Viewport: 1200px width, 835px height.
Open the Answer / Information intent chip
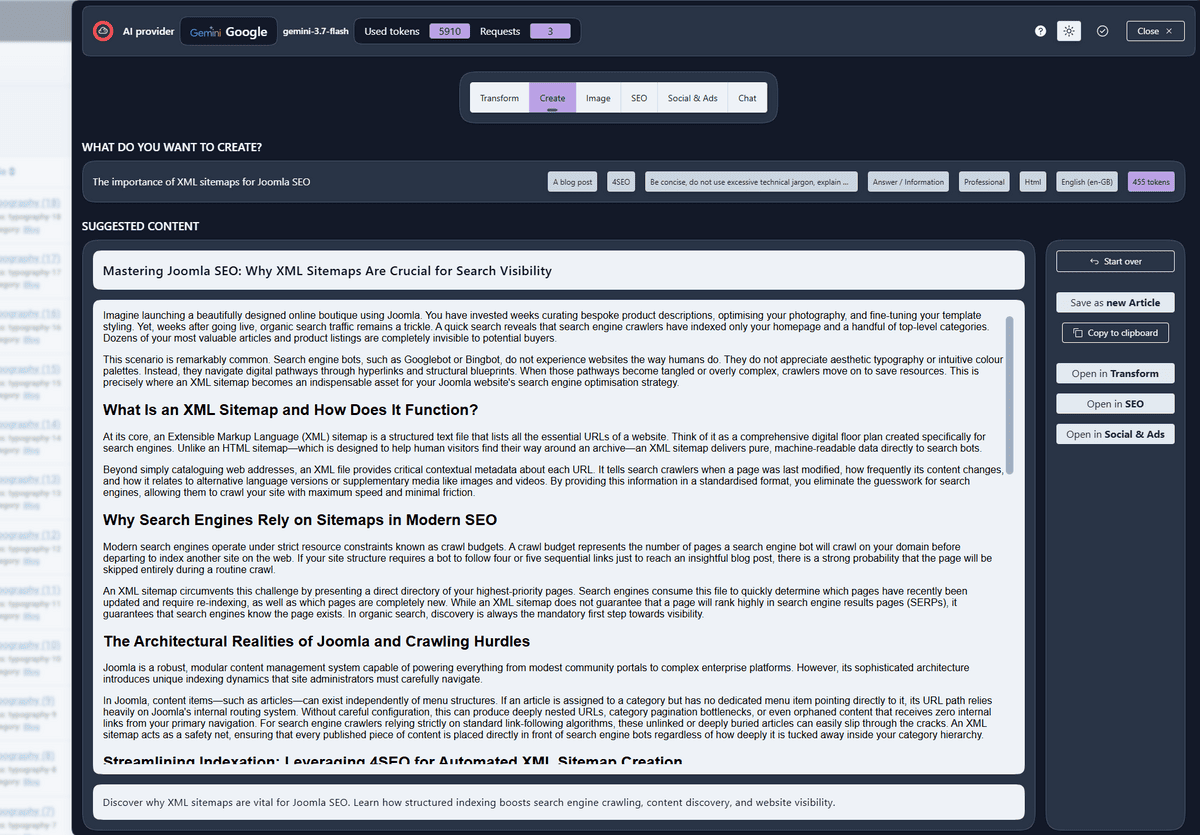click(908, 182)
